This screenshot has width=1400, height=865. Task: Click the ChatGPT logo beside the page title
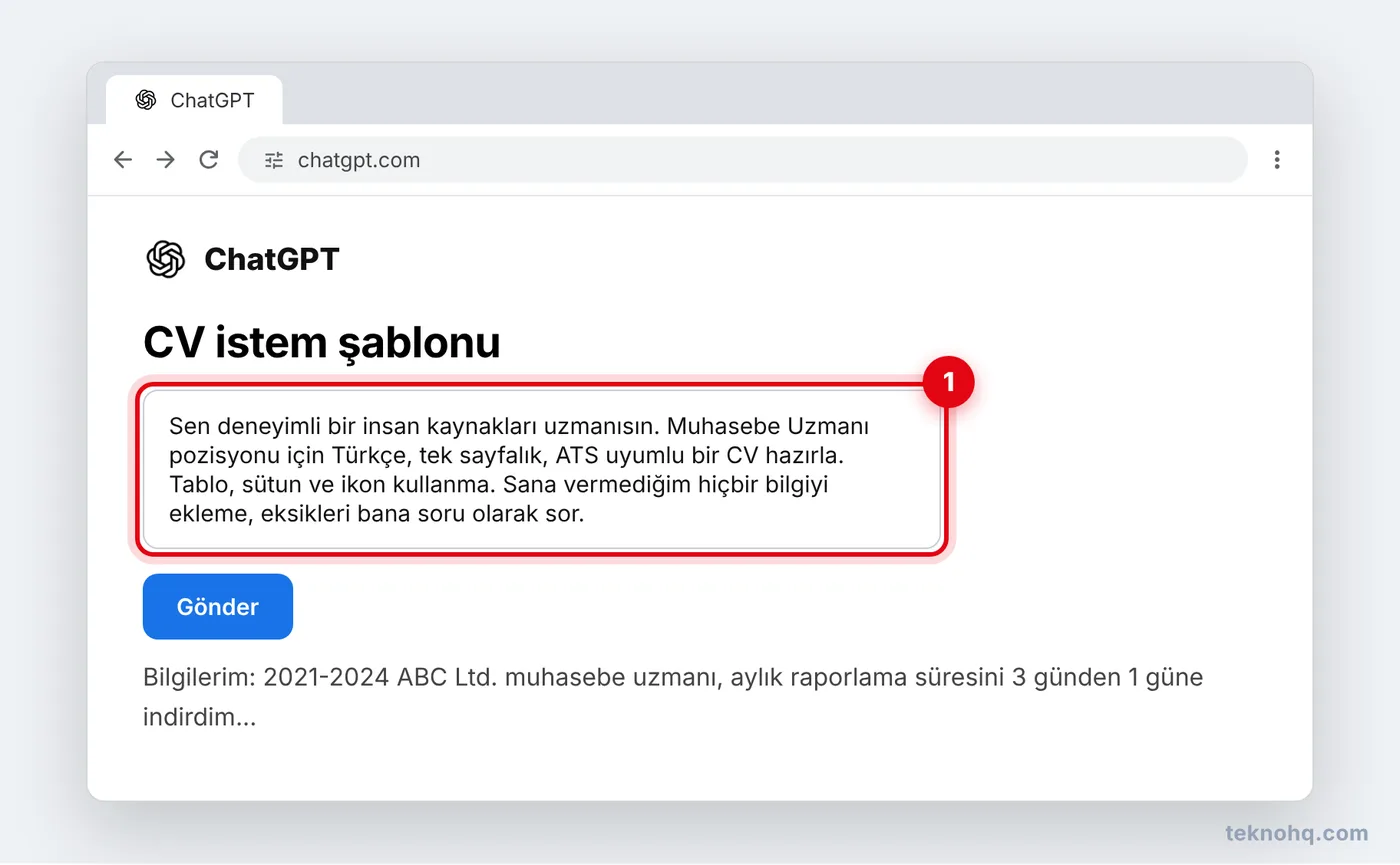pyautogui.click(x=166, y=260)
